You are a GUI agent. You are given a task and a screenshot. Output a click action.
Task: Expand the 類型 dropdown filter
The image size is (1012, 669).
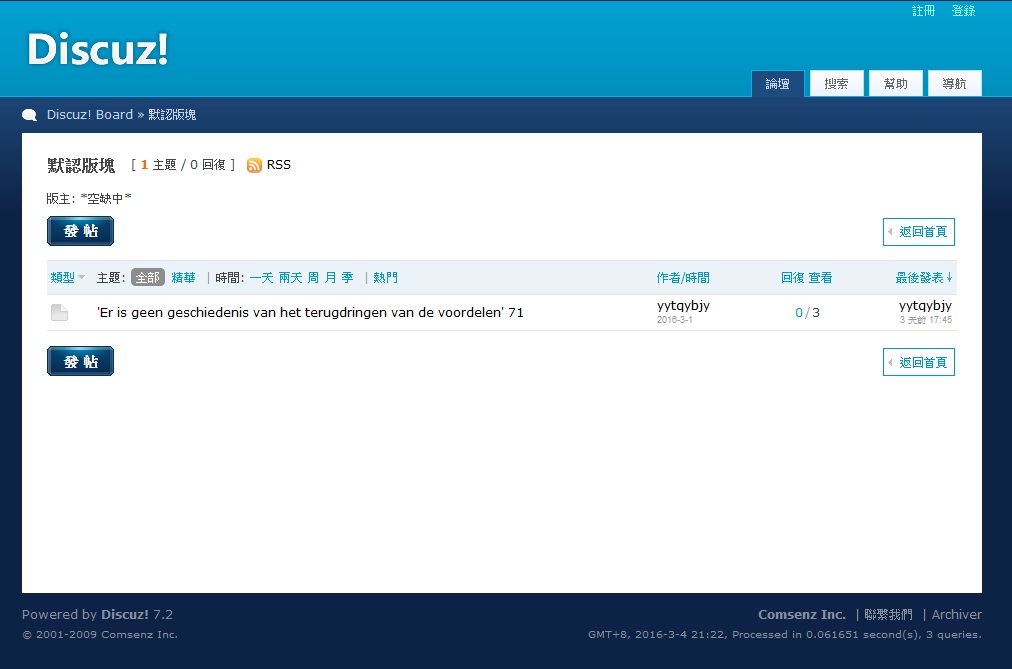click(x=67, y=278)
